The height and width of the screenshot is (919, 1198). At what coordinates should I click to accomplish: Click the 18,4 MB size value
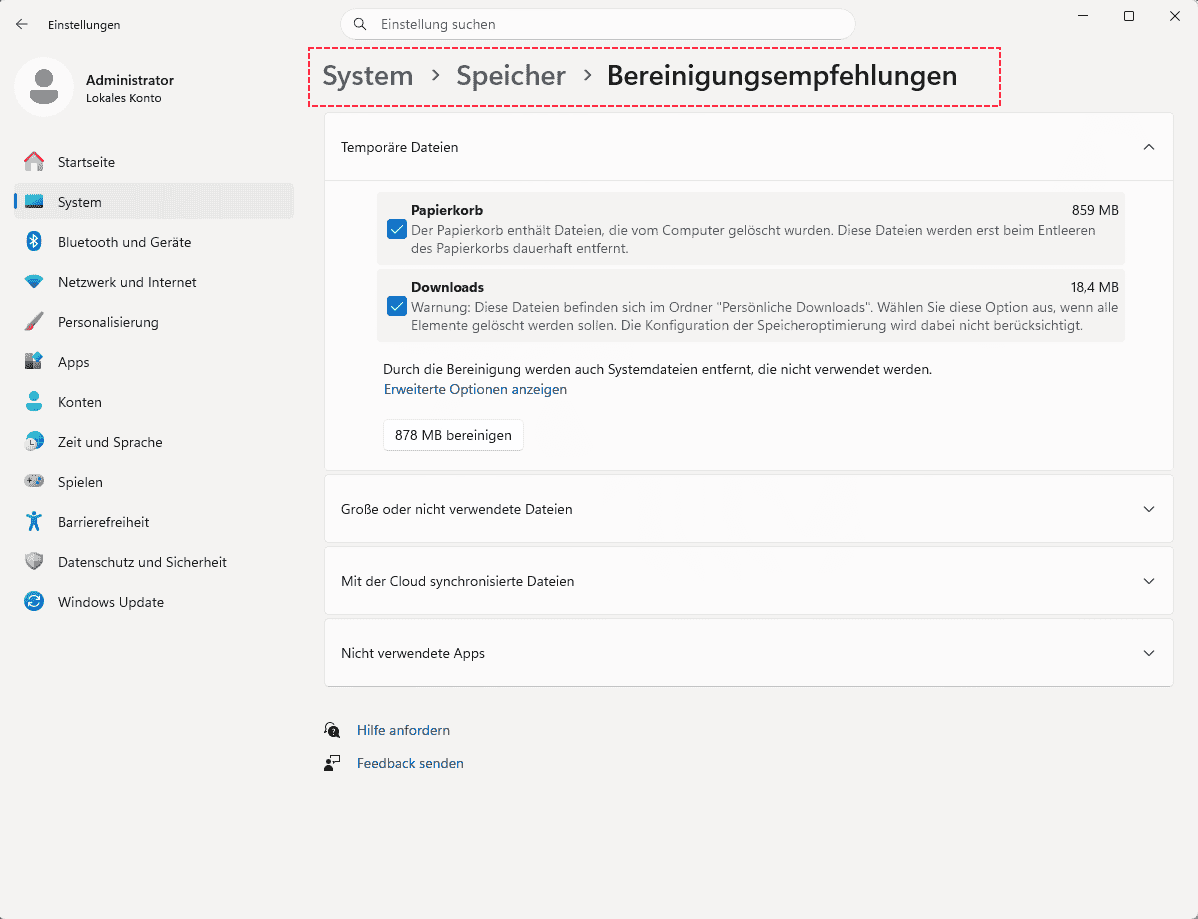coord(1094,287)
